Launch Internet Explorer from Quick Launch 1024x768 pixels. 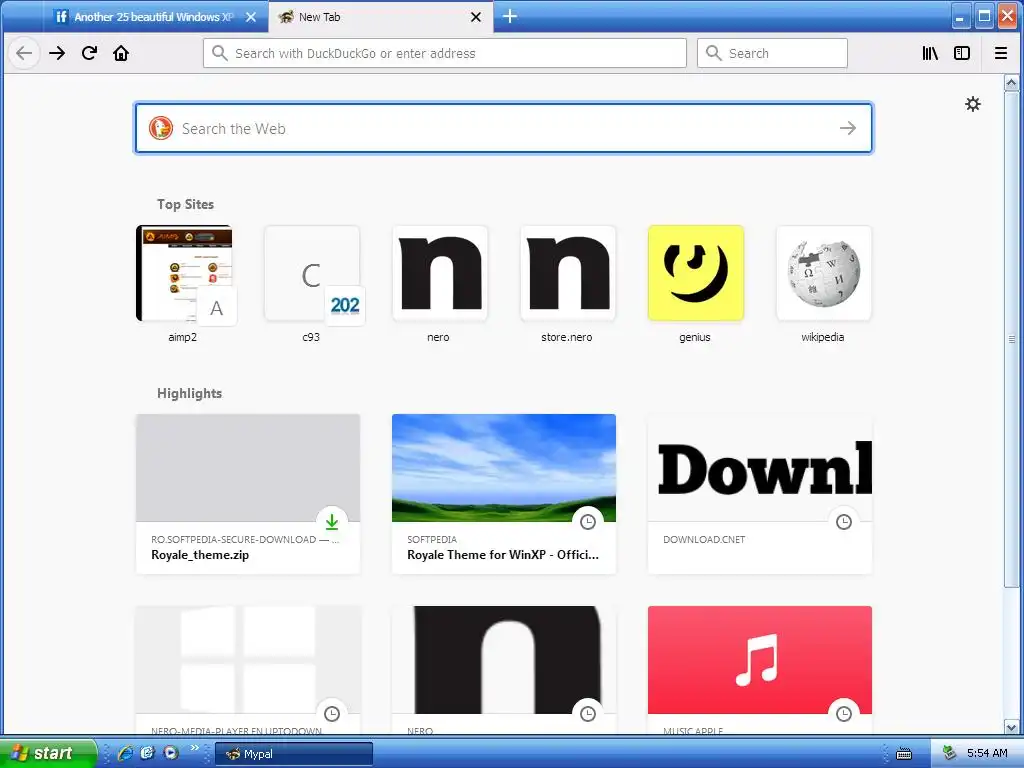click(x=125, y=753)
